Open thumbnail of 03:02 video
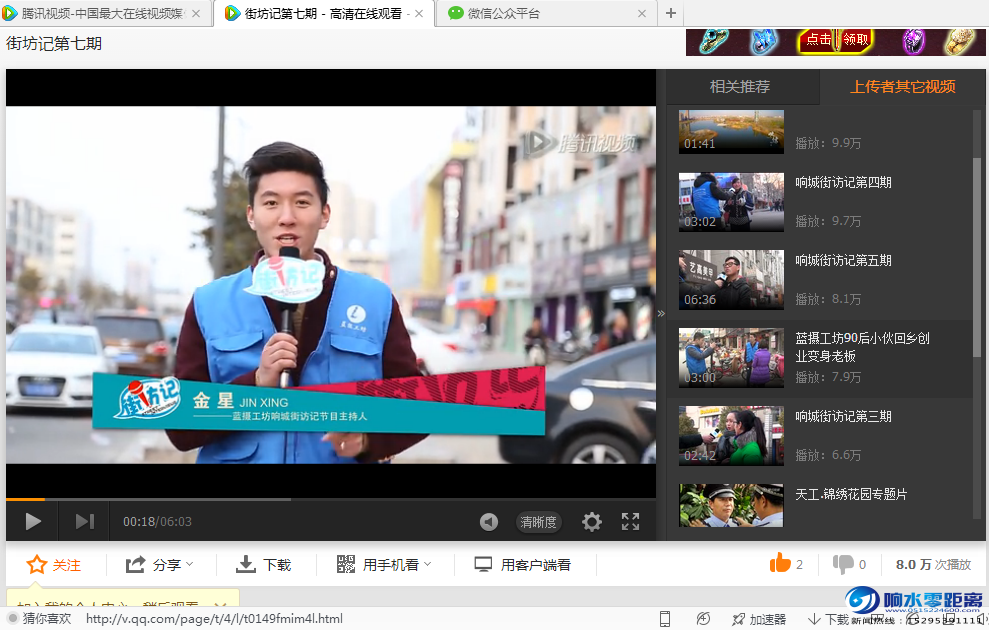Screen dimensions: 989x630 click(x=731, y=202)
